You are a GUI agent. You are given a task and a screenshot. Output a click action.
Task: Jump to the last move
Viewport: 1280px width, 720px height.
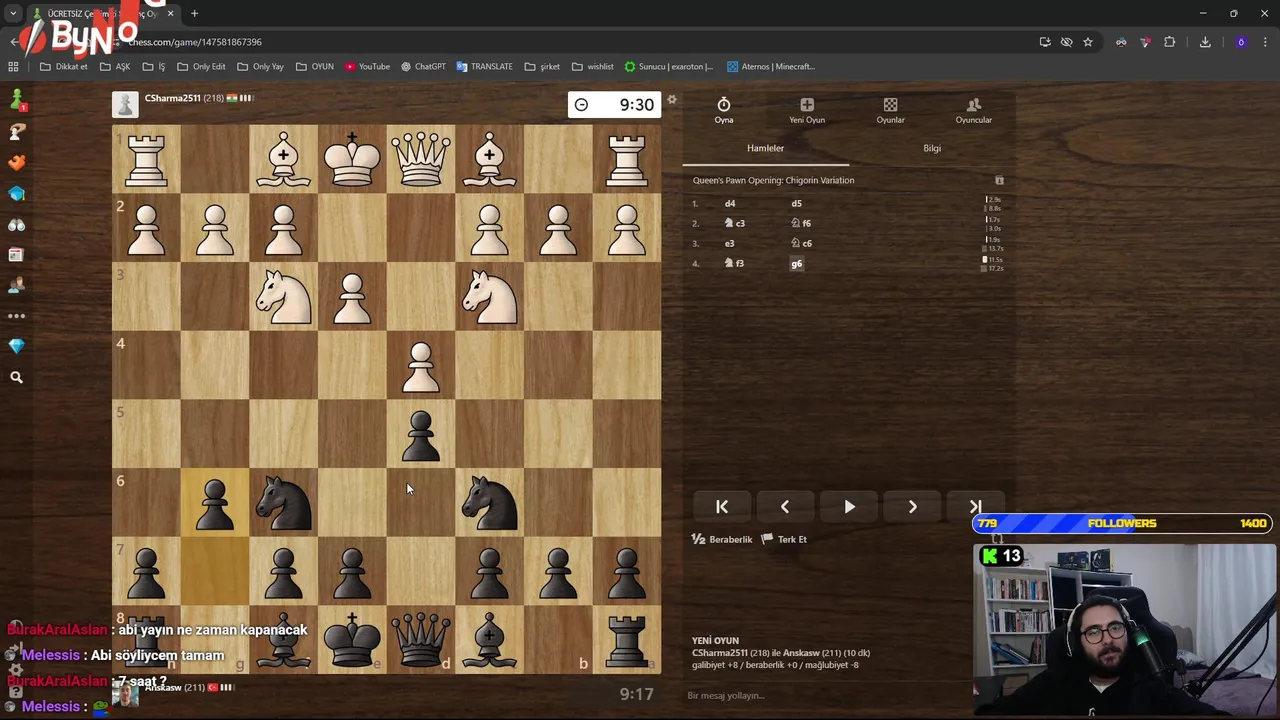975,507
